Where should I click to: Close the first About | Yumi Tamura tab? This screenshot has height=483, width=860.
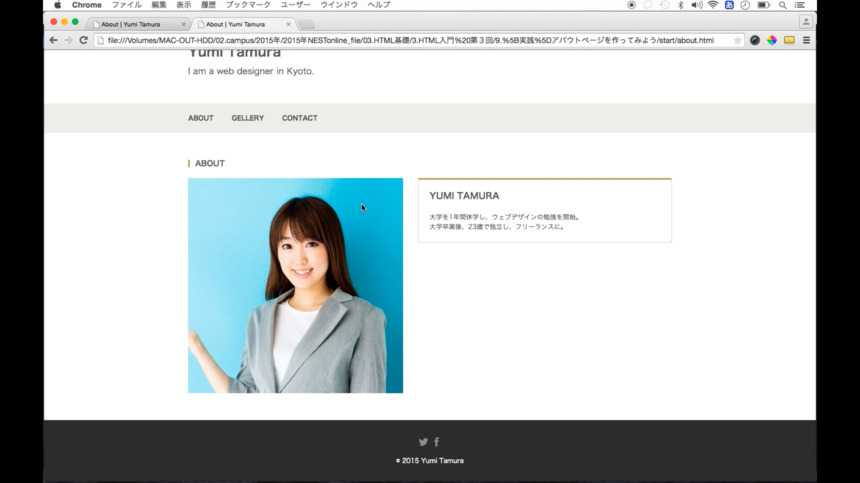pyautogui.click(x=183, y=24)
